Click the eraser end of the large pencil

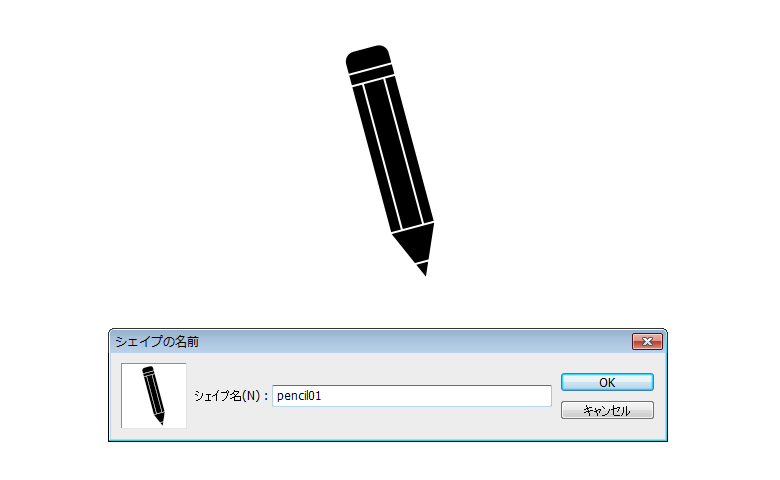(x=368, y=59)
